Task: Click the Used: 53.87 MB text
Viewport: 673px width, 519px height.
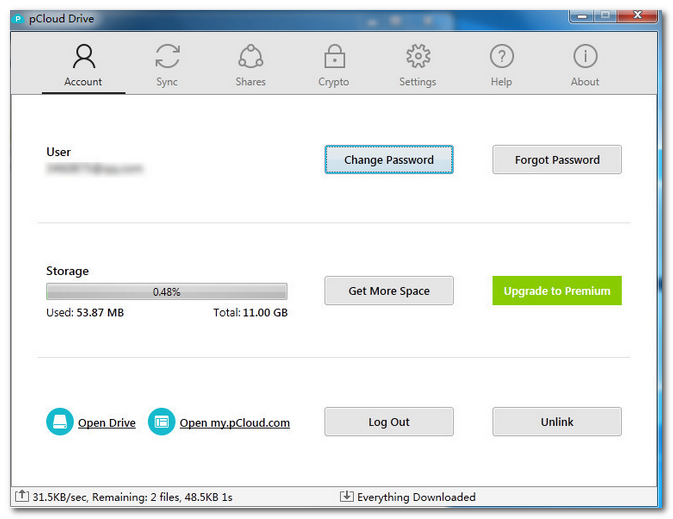Action: point(85,313)
